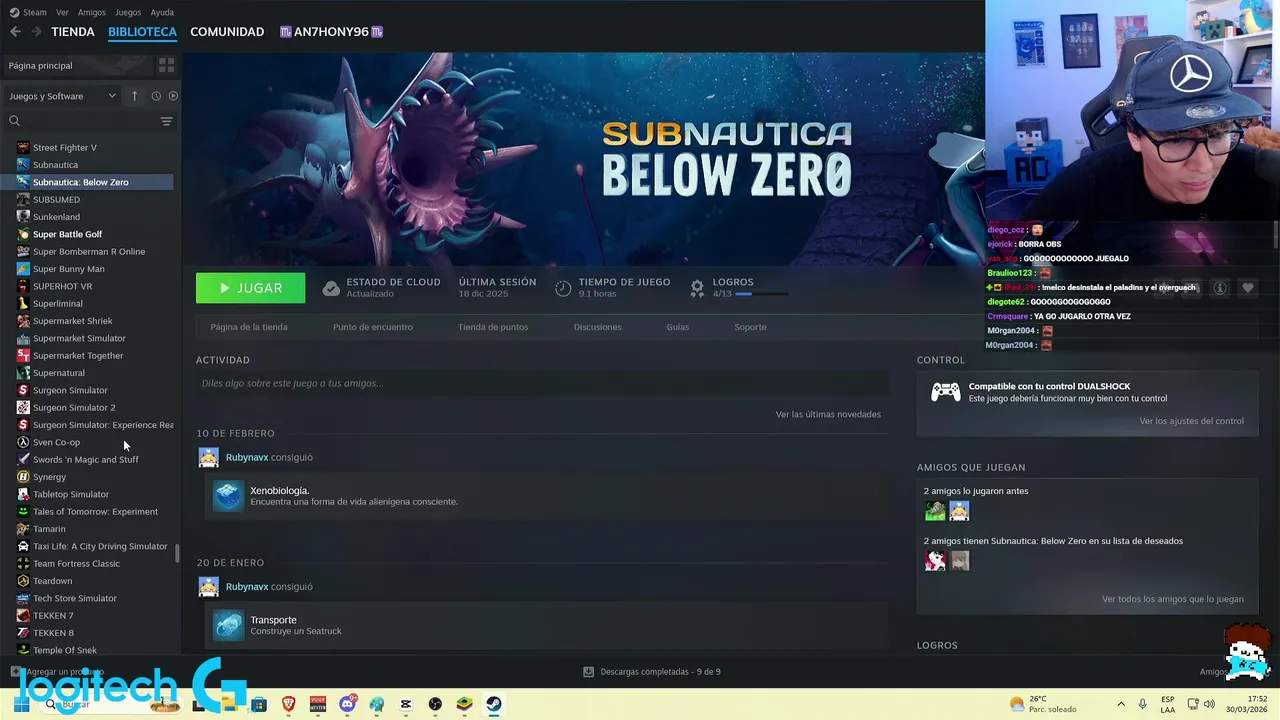Open Rubynavx's avatar under 20 de enero
1280x720 pixels.
point(208,587)
